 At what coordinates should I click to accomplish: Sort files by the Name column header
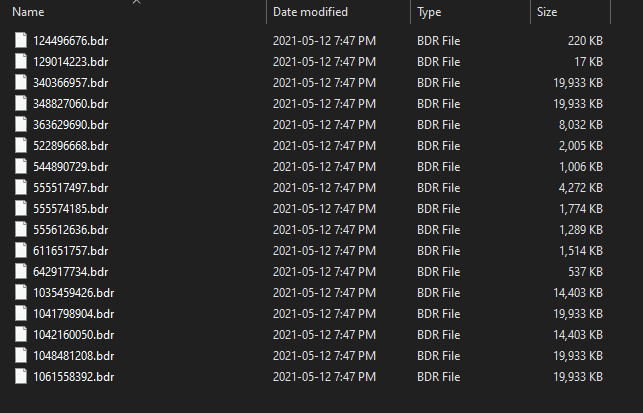tap(28, 12)
